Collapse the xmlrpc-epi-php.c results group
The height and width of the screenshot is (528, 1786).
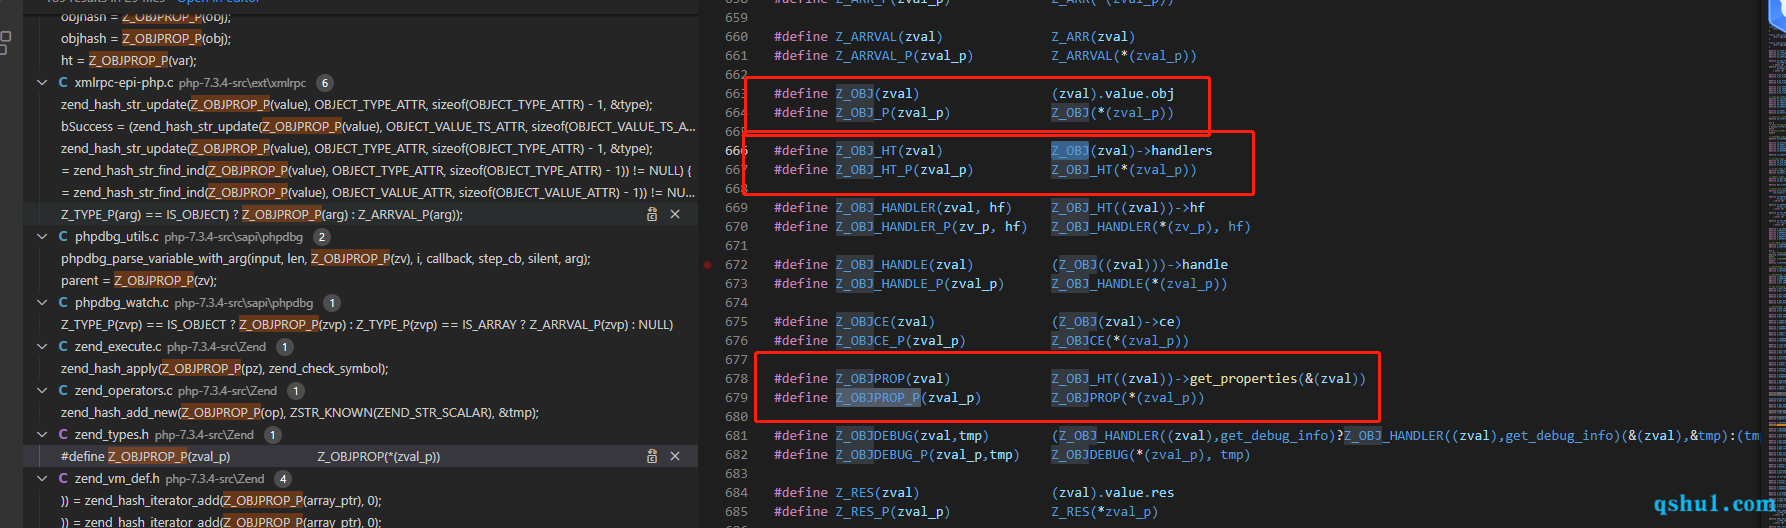click(42, 83)
